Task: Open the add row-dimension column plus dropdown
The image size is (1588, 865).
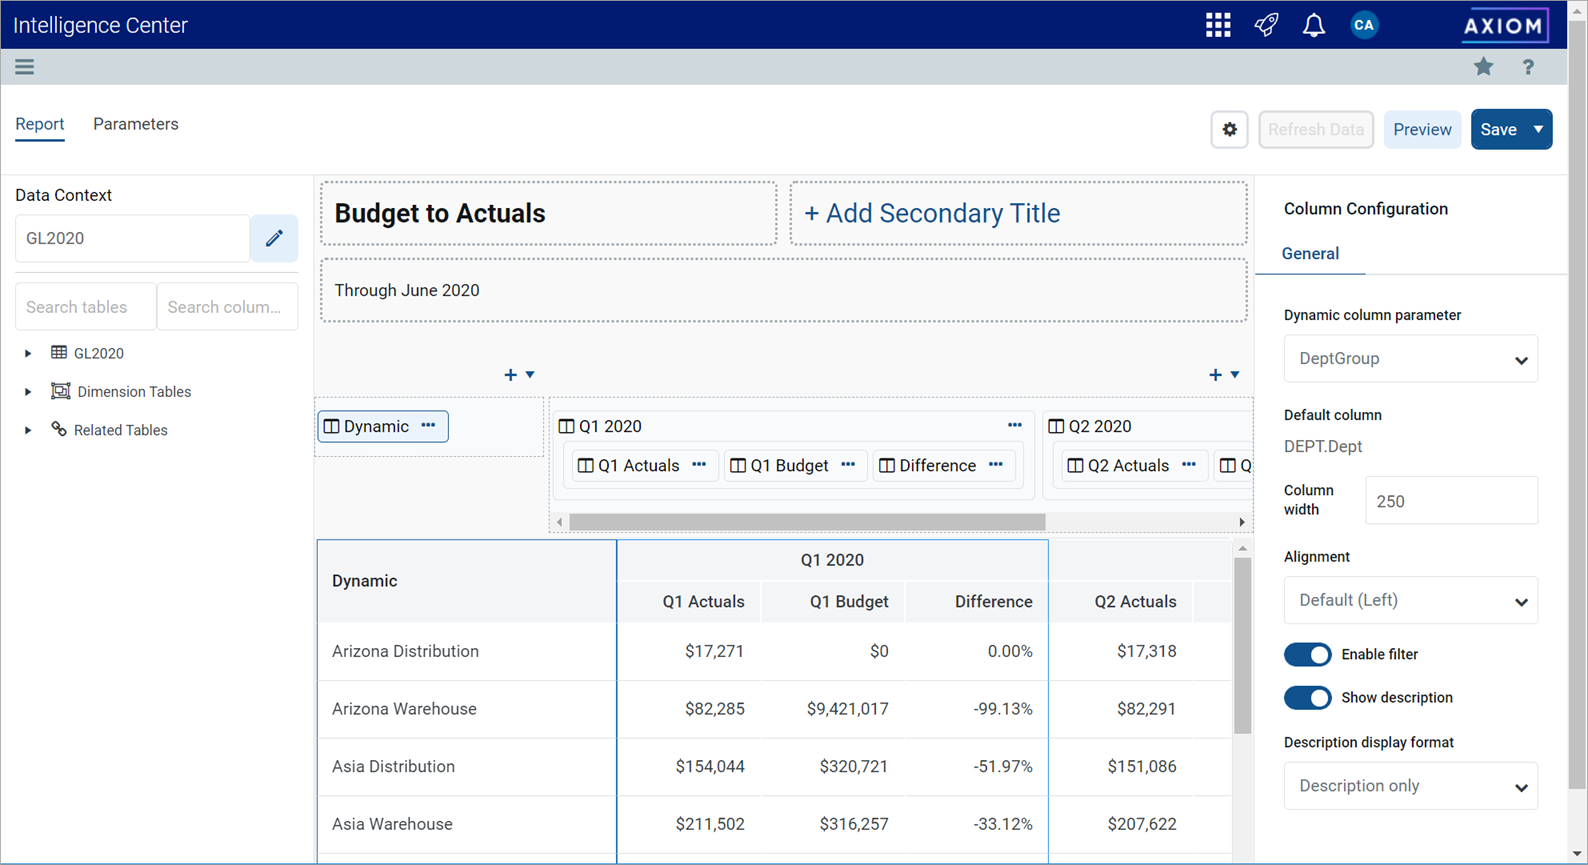Action: [519, 374]
